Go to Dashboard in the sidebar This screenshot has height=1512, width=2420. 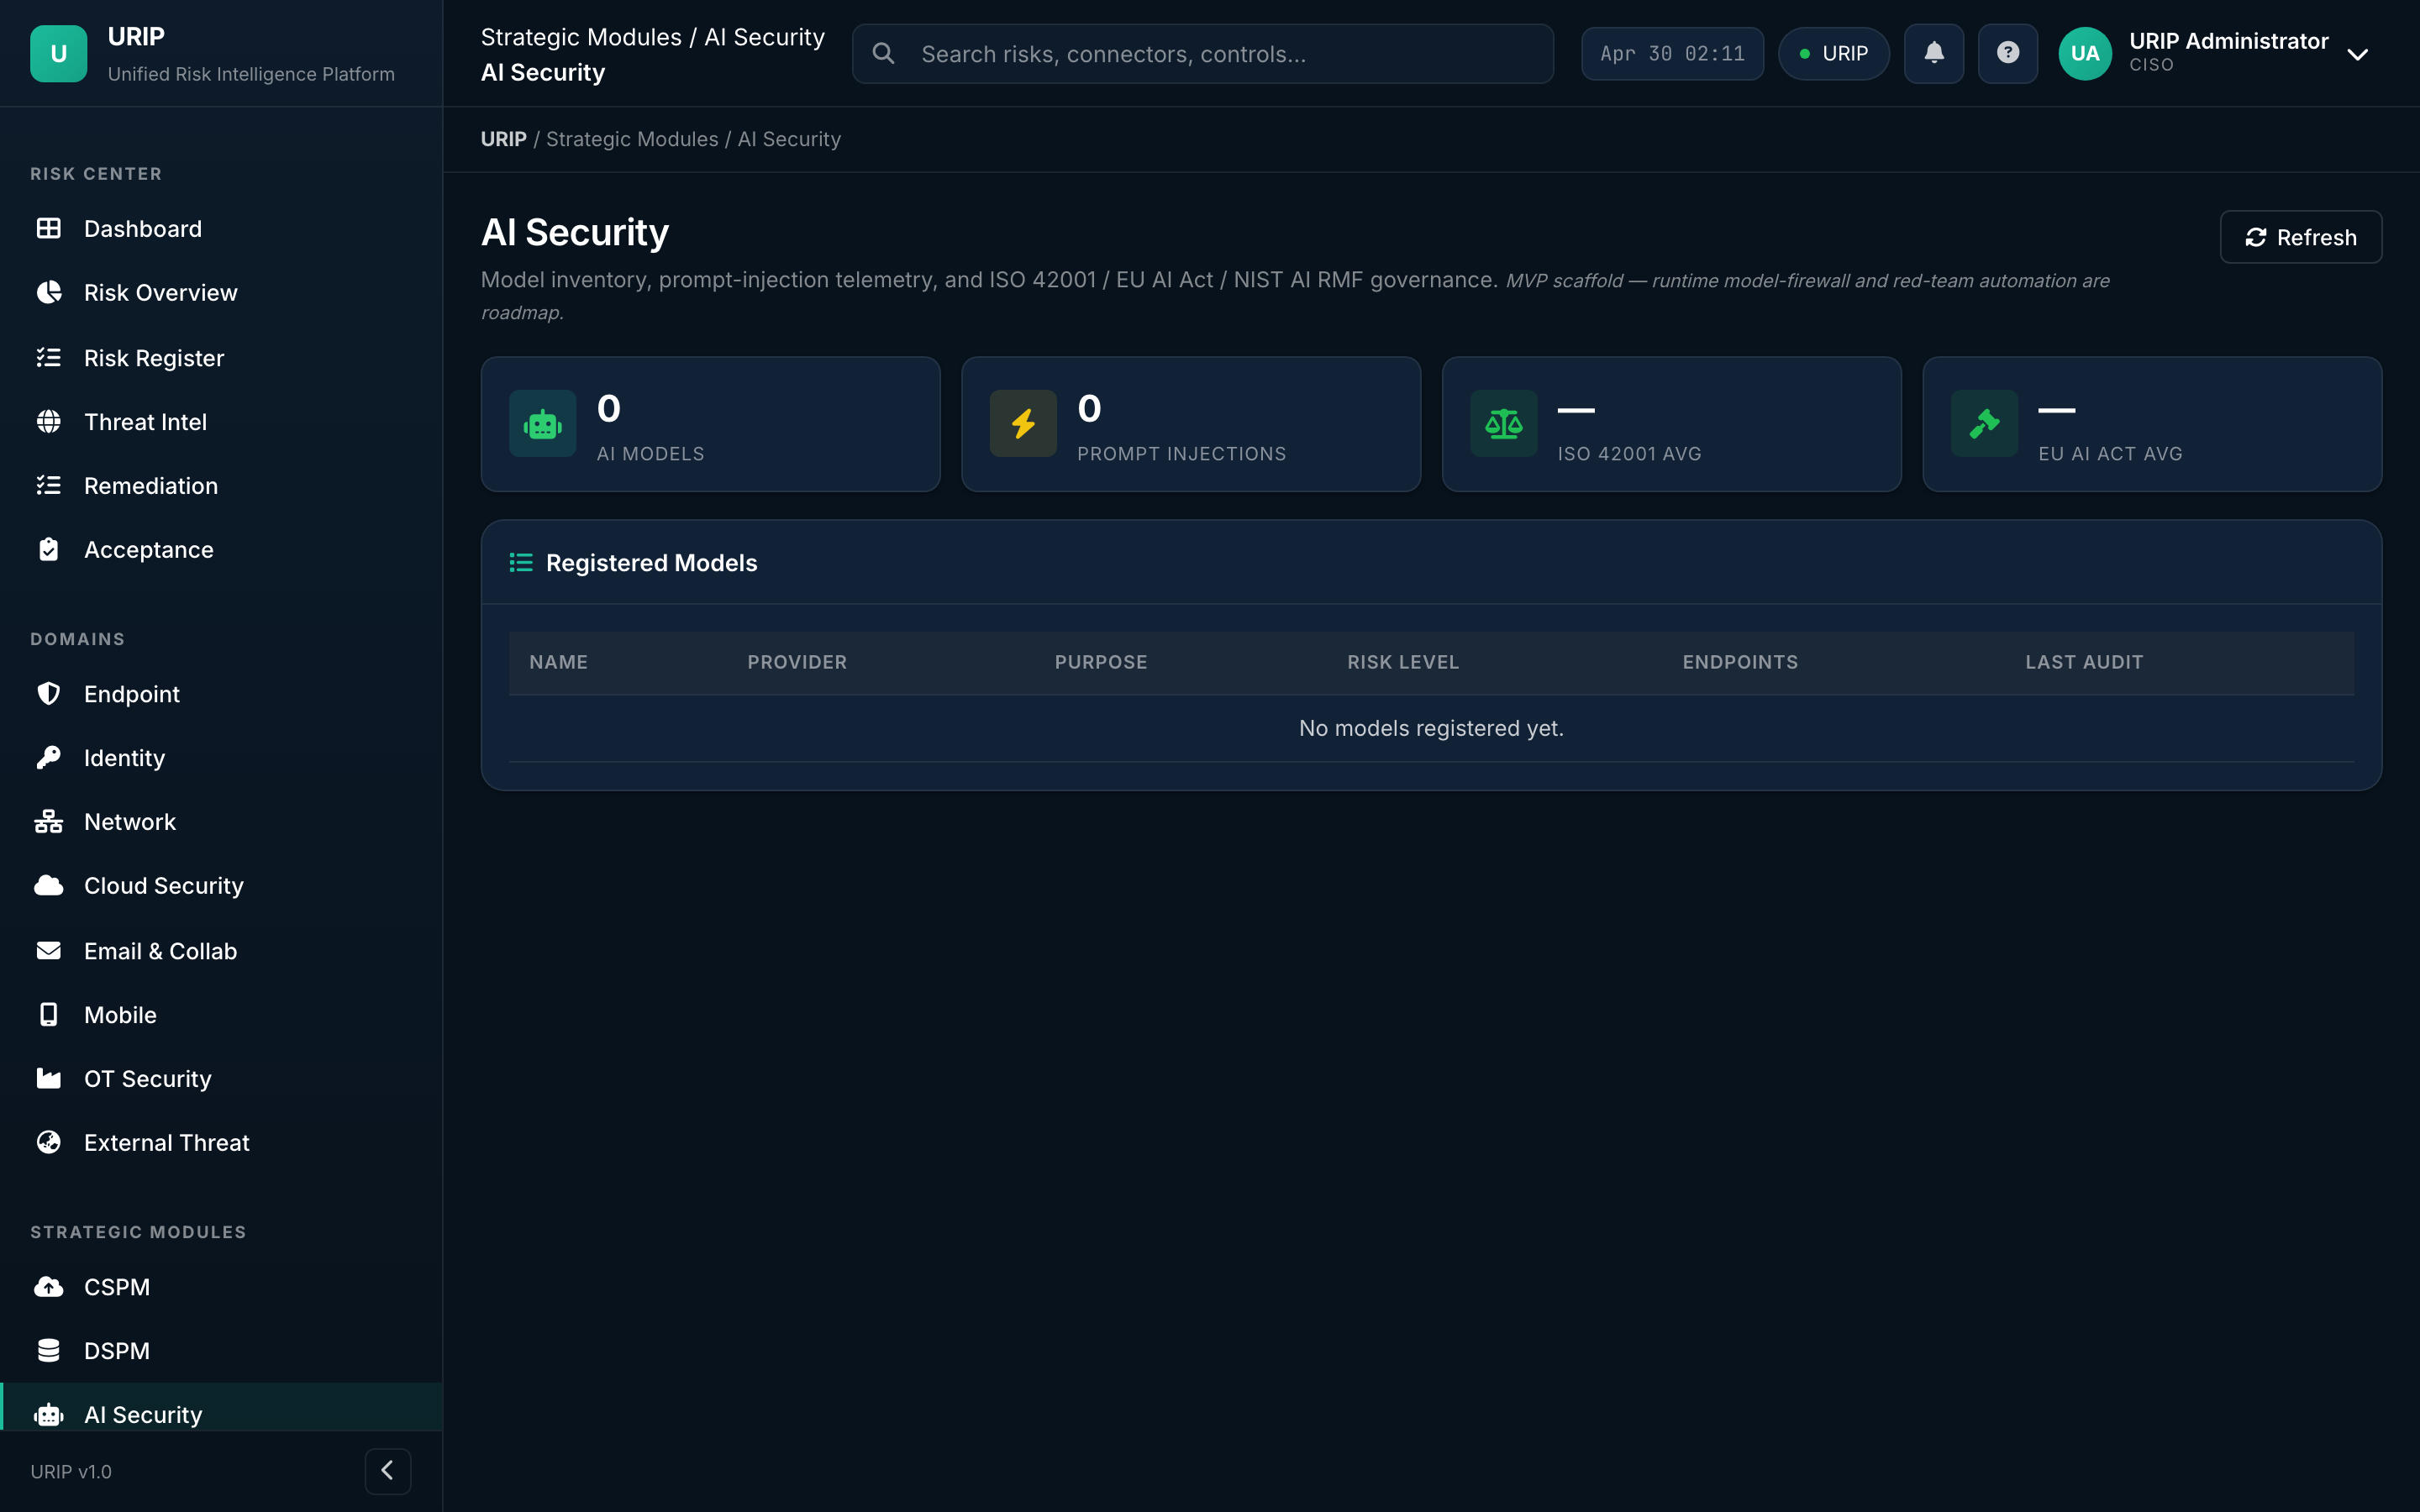221,229
